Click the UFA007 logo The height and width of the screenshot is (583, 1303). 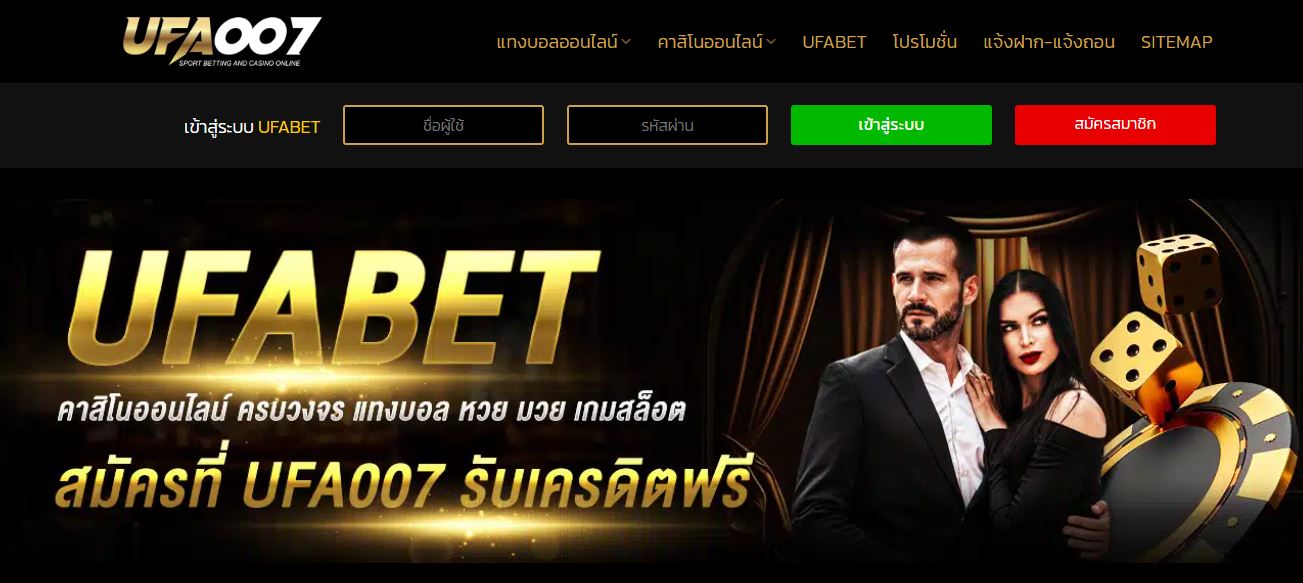click(221, 42)
